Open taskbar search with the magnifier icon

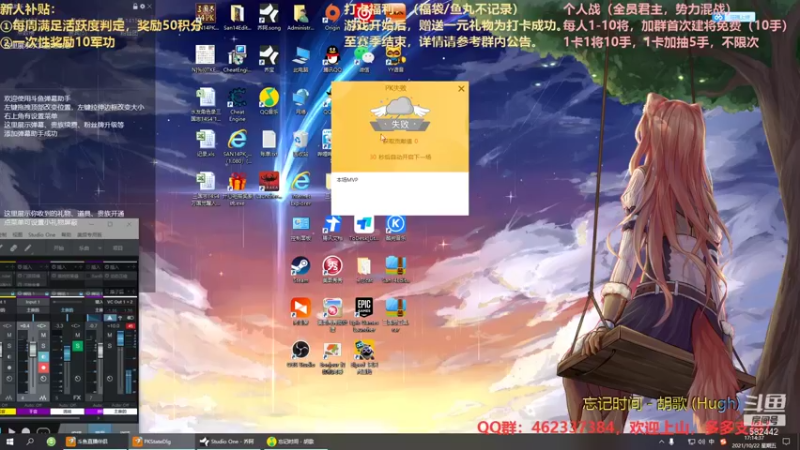pyautogui.click(x=30, y=441)
